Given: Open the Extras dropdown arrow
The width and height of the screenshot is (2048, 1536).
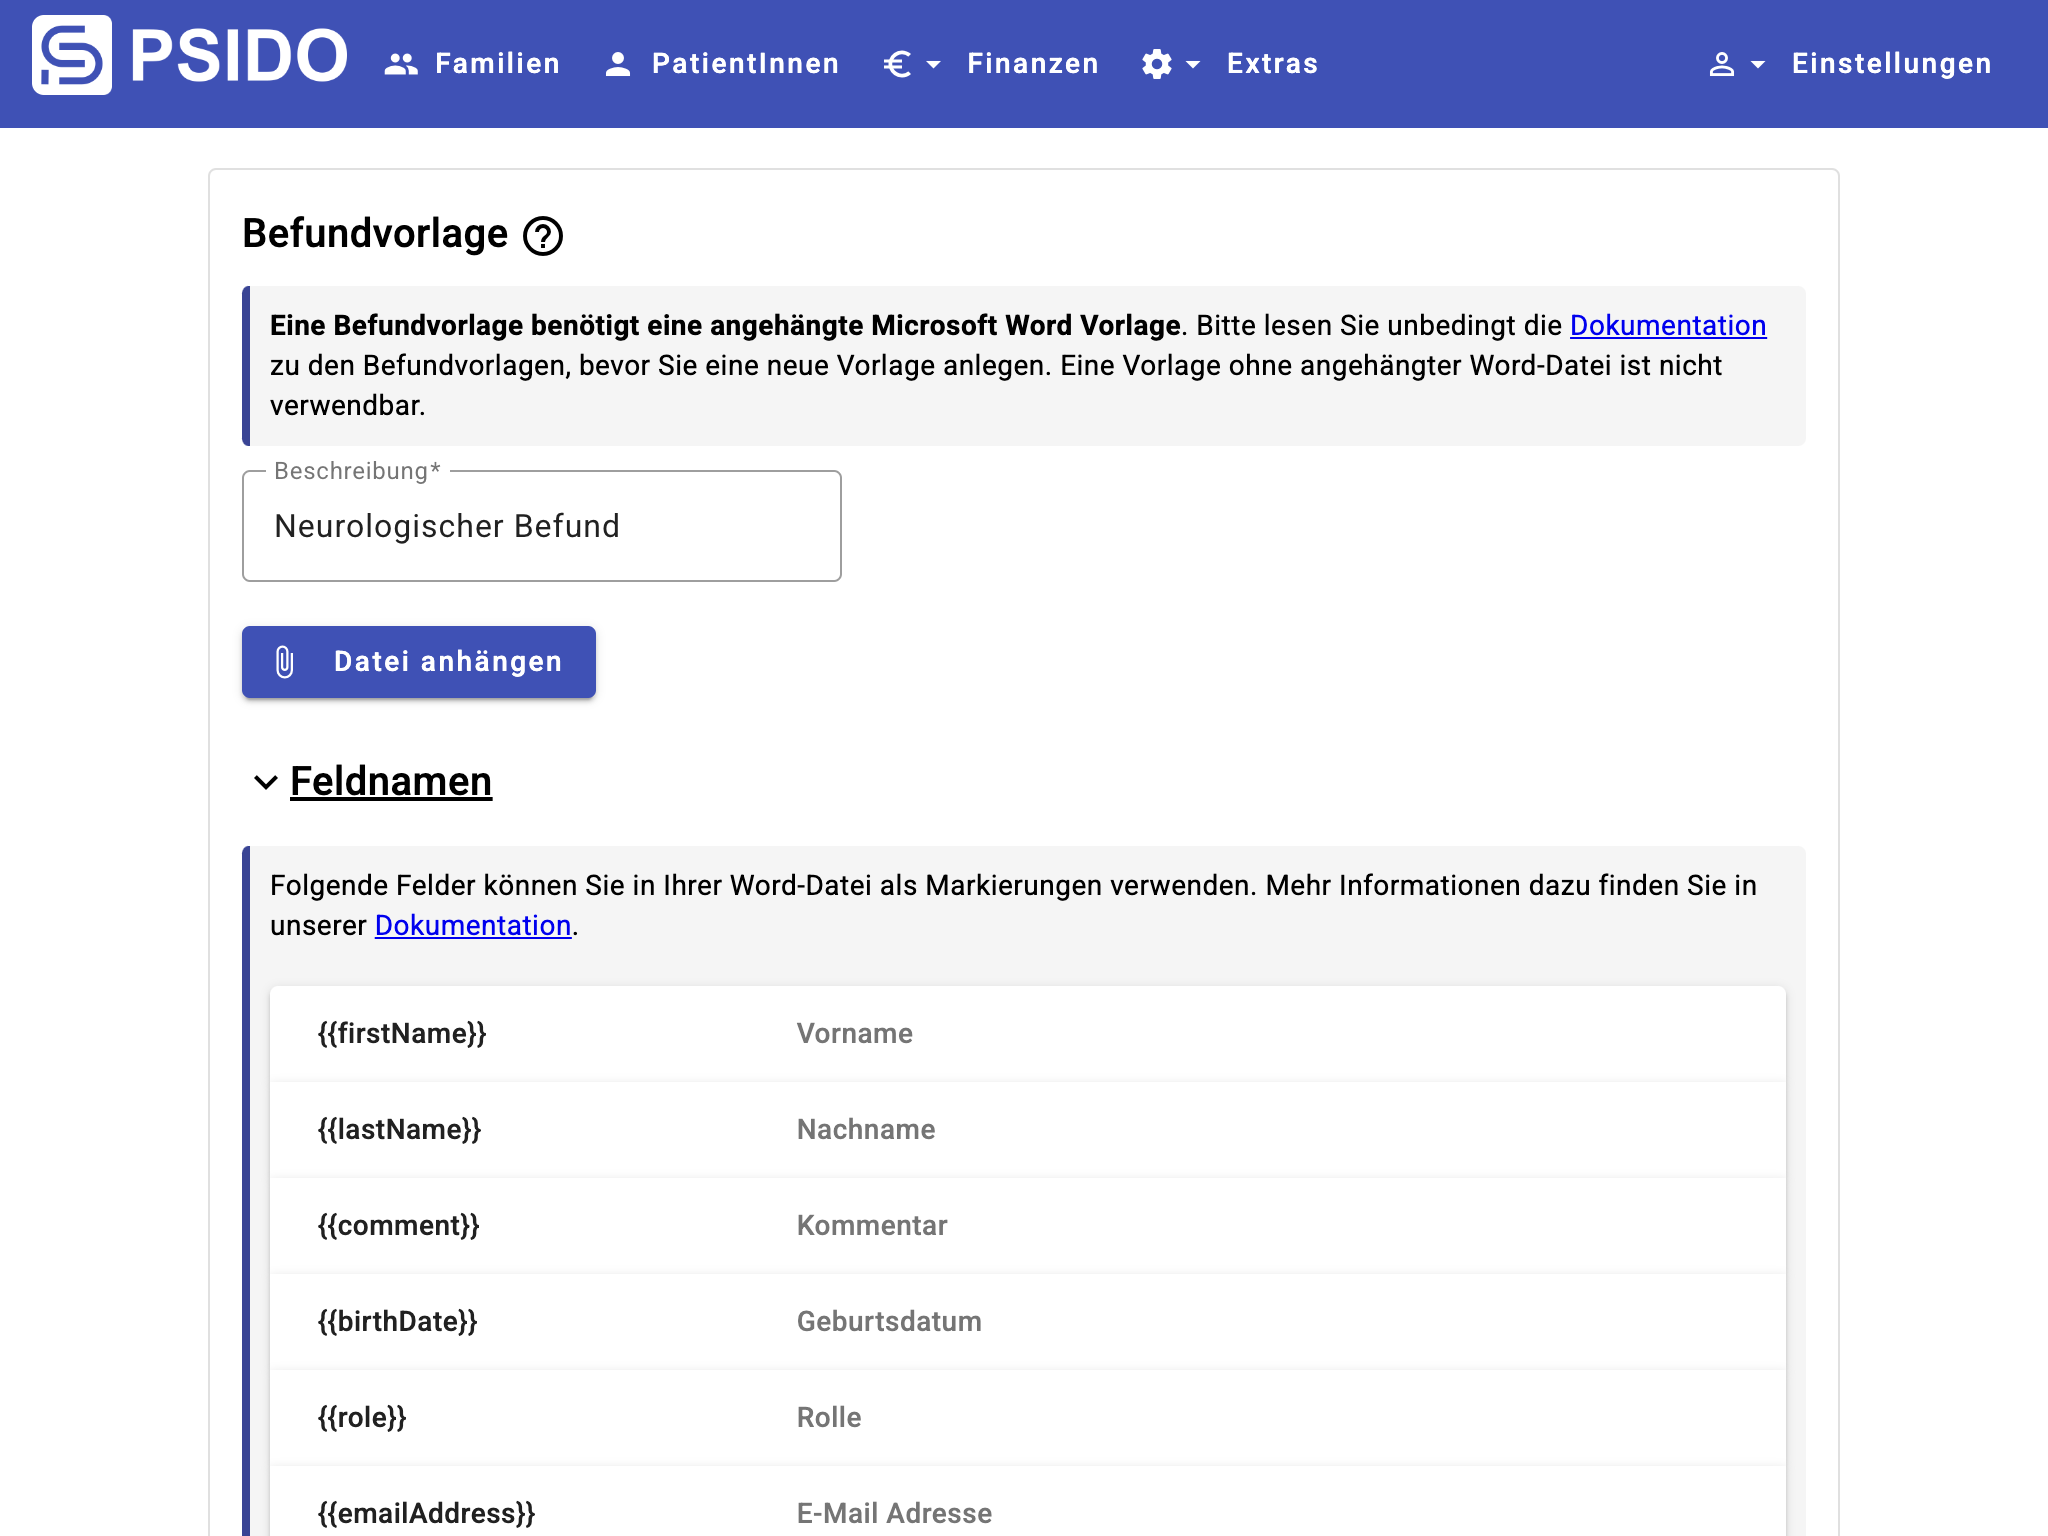Looking at the screenshot, I should [x=1193, y=64].
